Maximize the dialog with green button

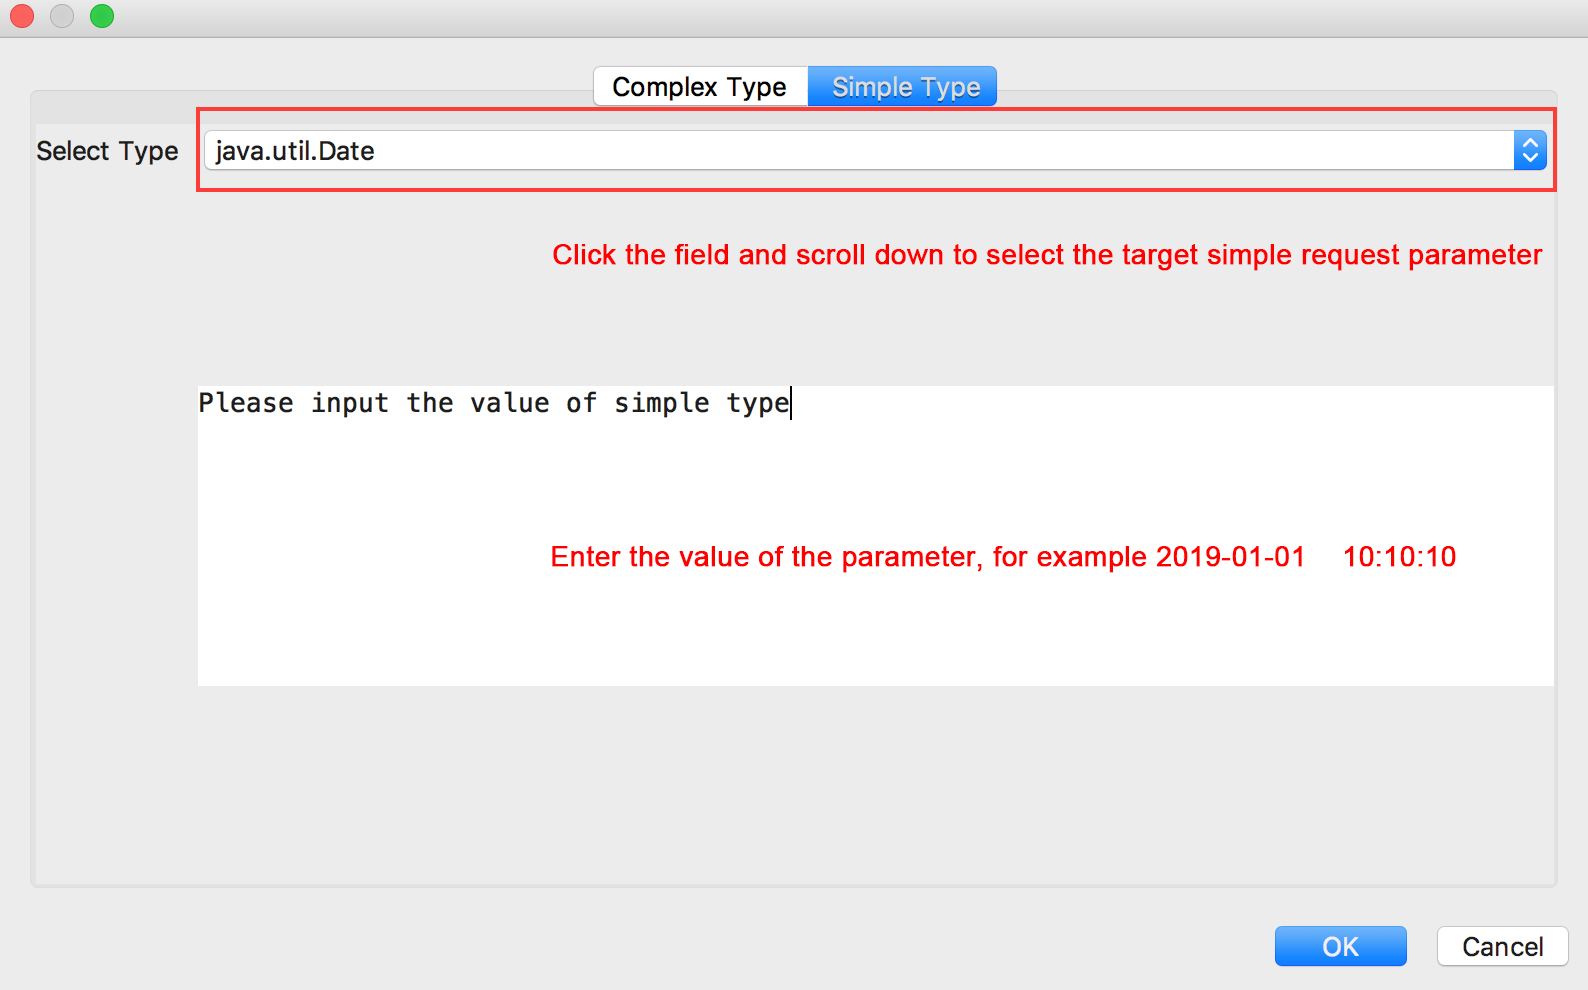click(102, 16)
